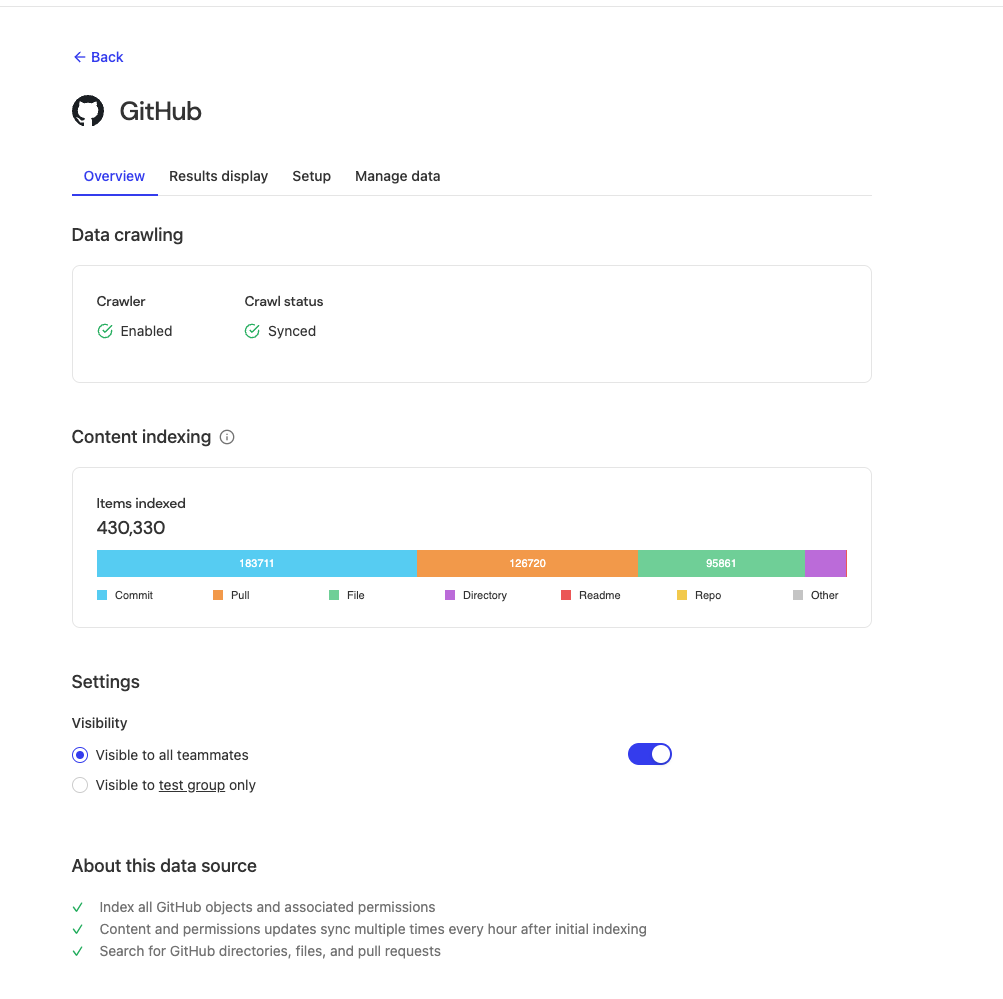This screenshot has height=999, width=1003.
Task: Click the File legend color square
Action: [x=334, y=595]
